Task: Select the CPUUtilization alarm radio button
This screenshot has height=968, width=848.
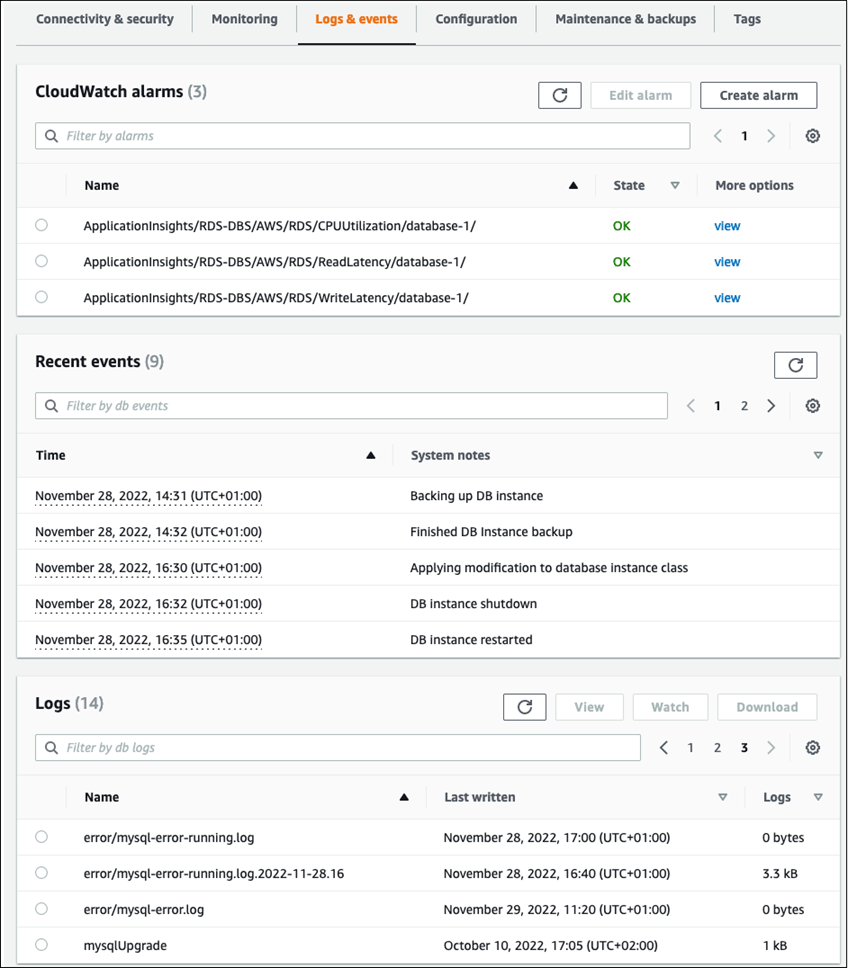Action: tap(41, 225)
